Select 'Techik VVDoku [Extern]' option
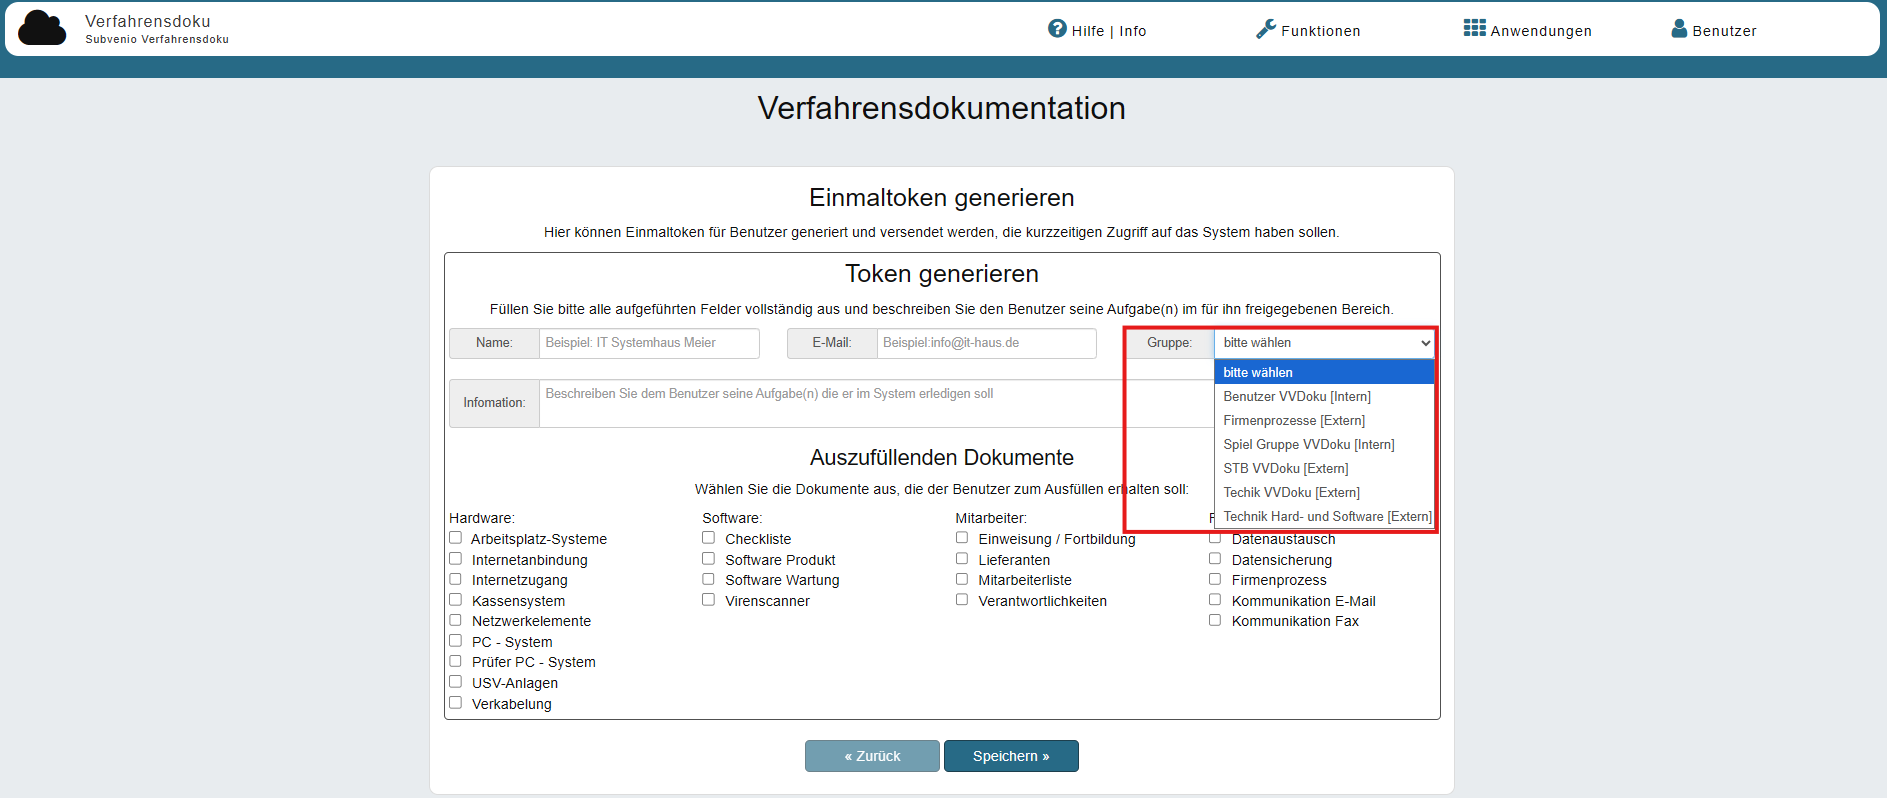The width and height of the screenshot is (1887, 798). (1324, 492)
